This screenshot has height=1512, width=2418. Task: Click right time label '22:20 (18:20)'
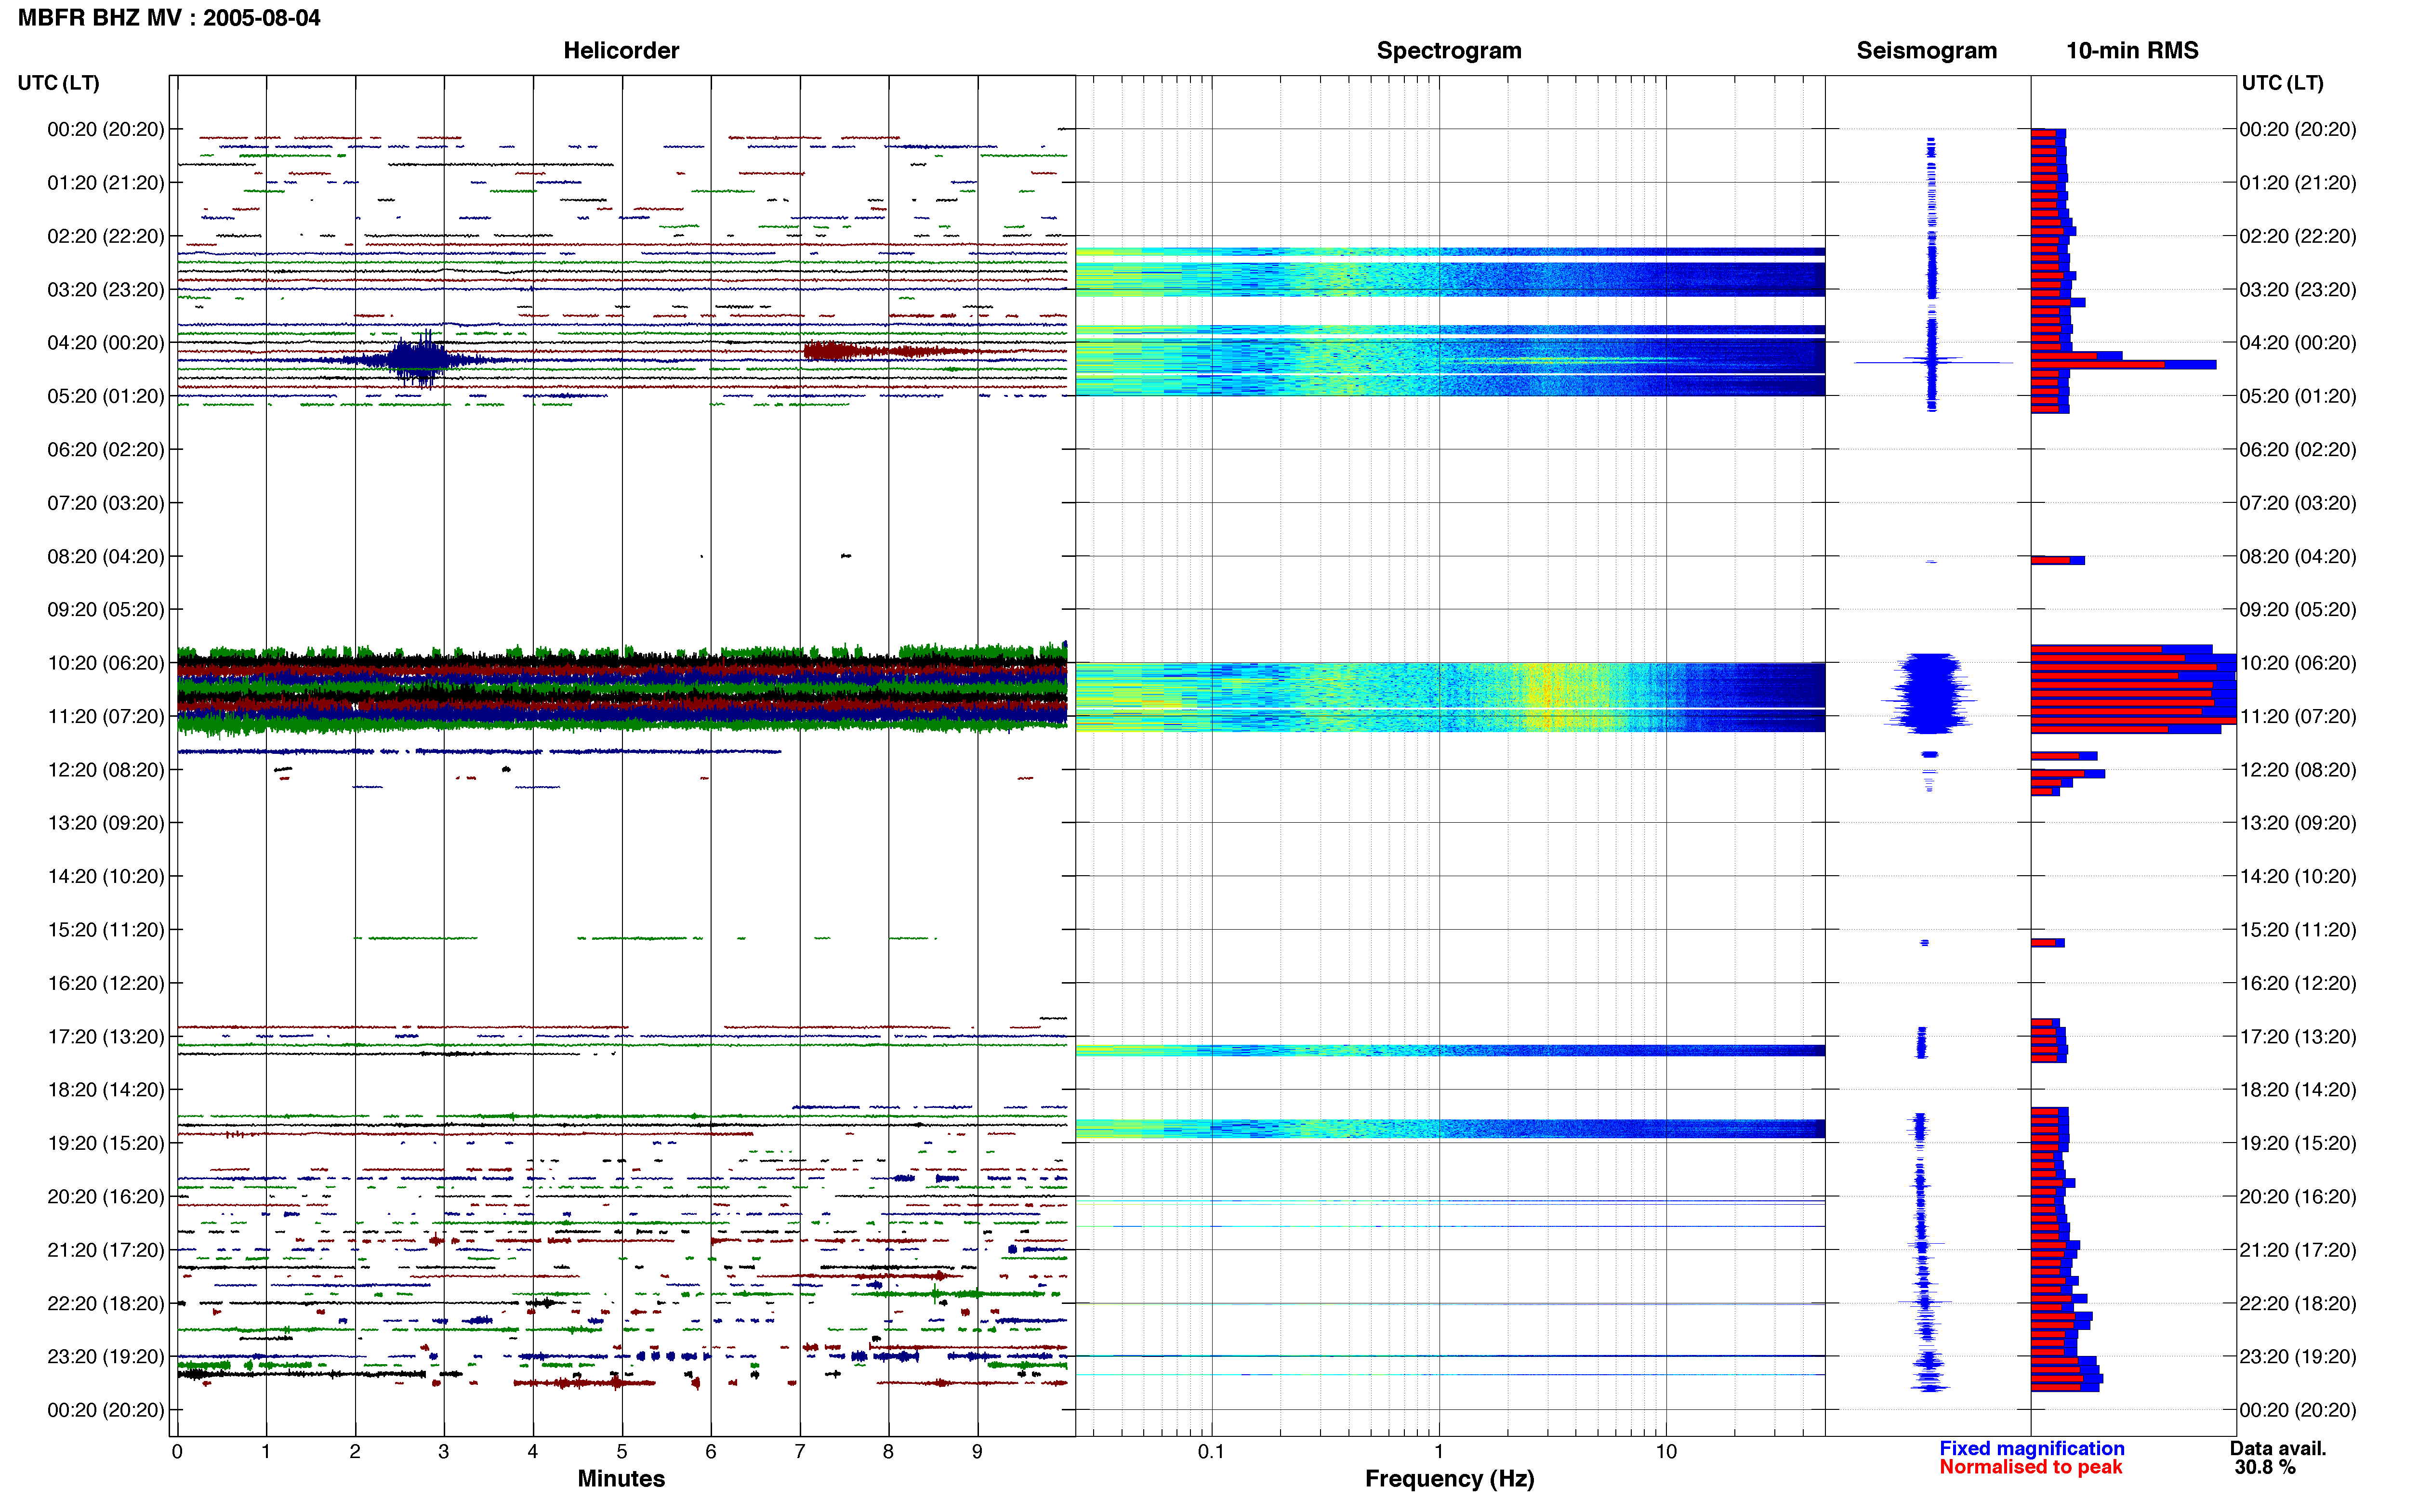(2298, 1303)
